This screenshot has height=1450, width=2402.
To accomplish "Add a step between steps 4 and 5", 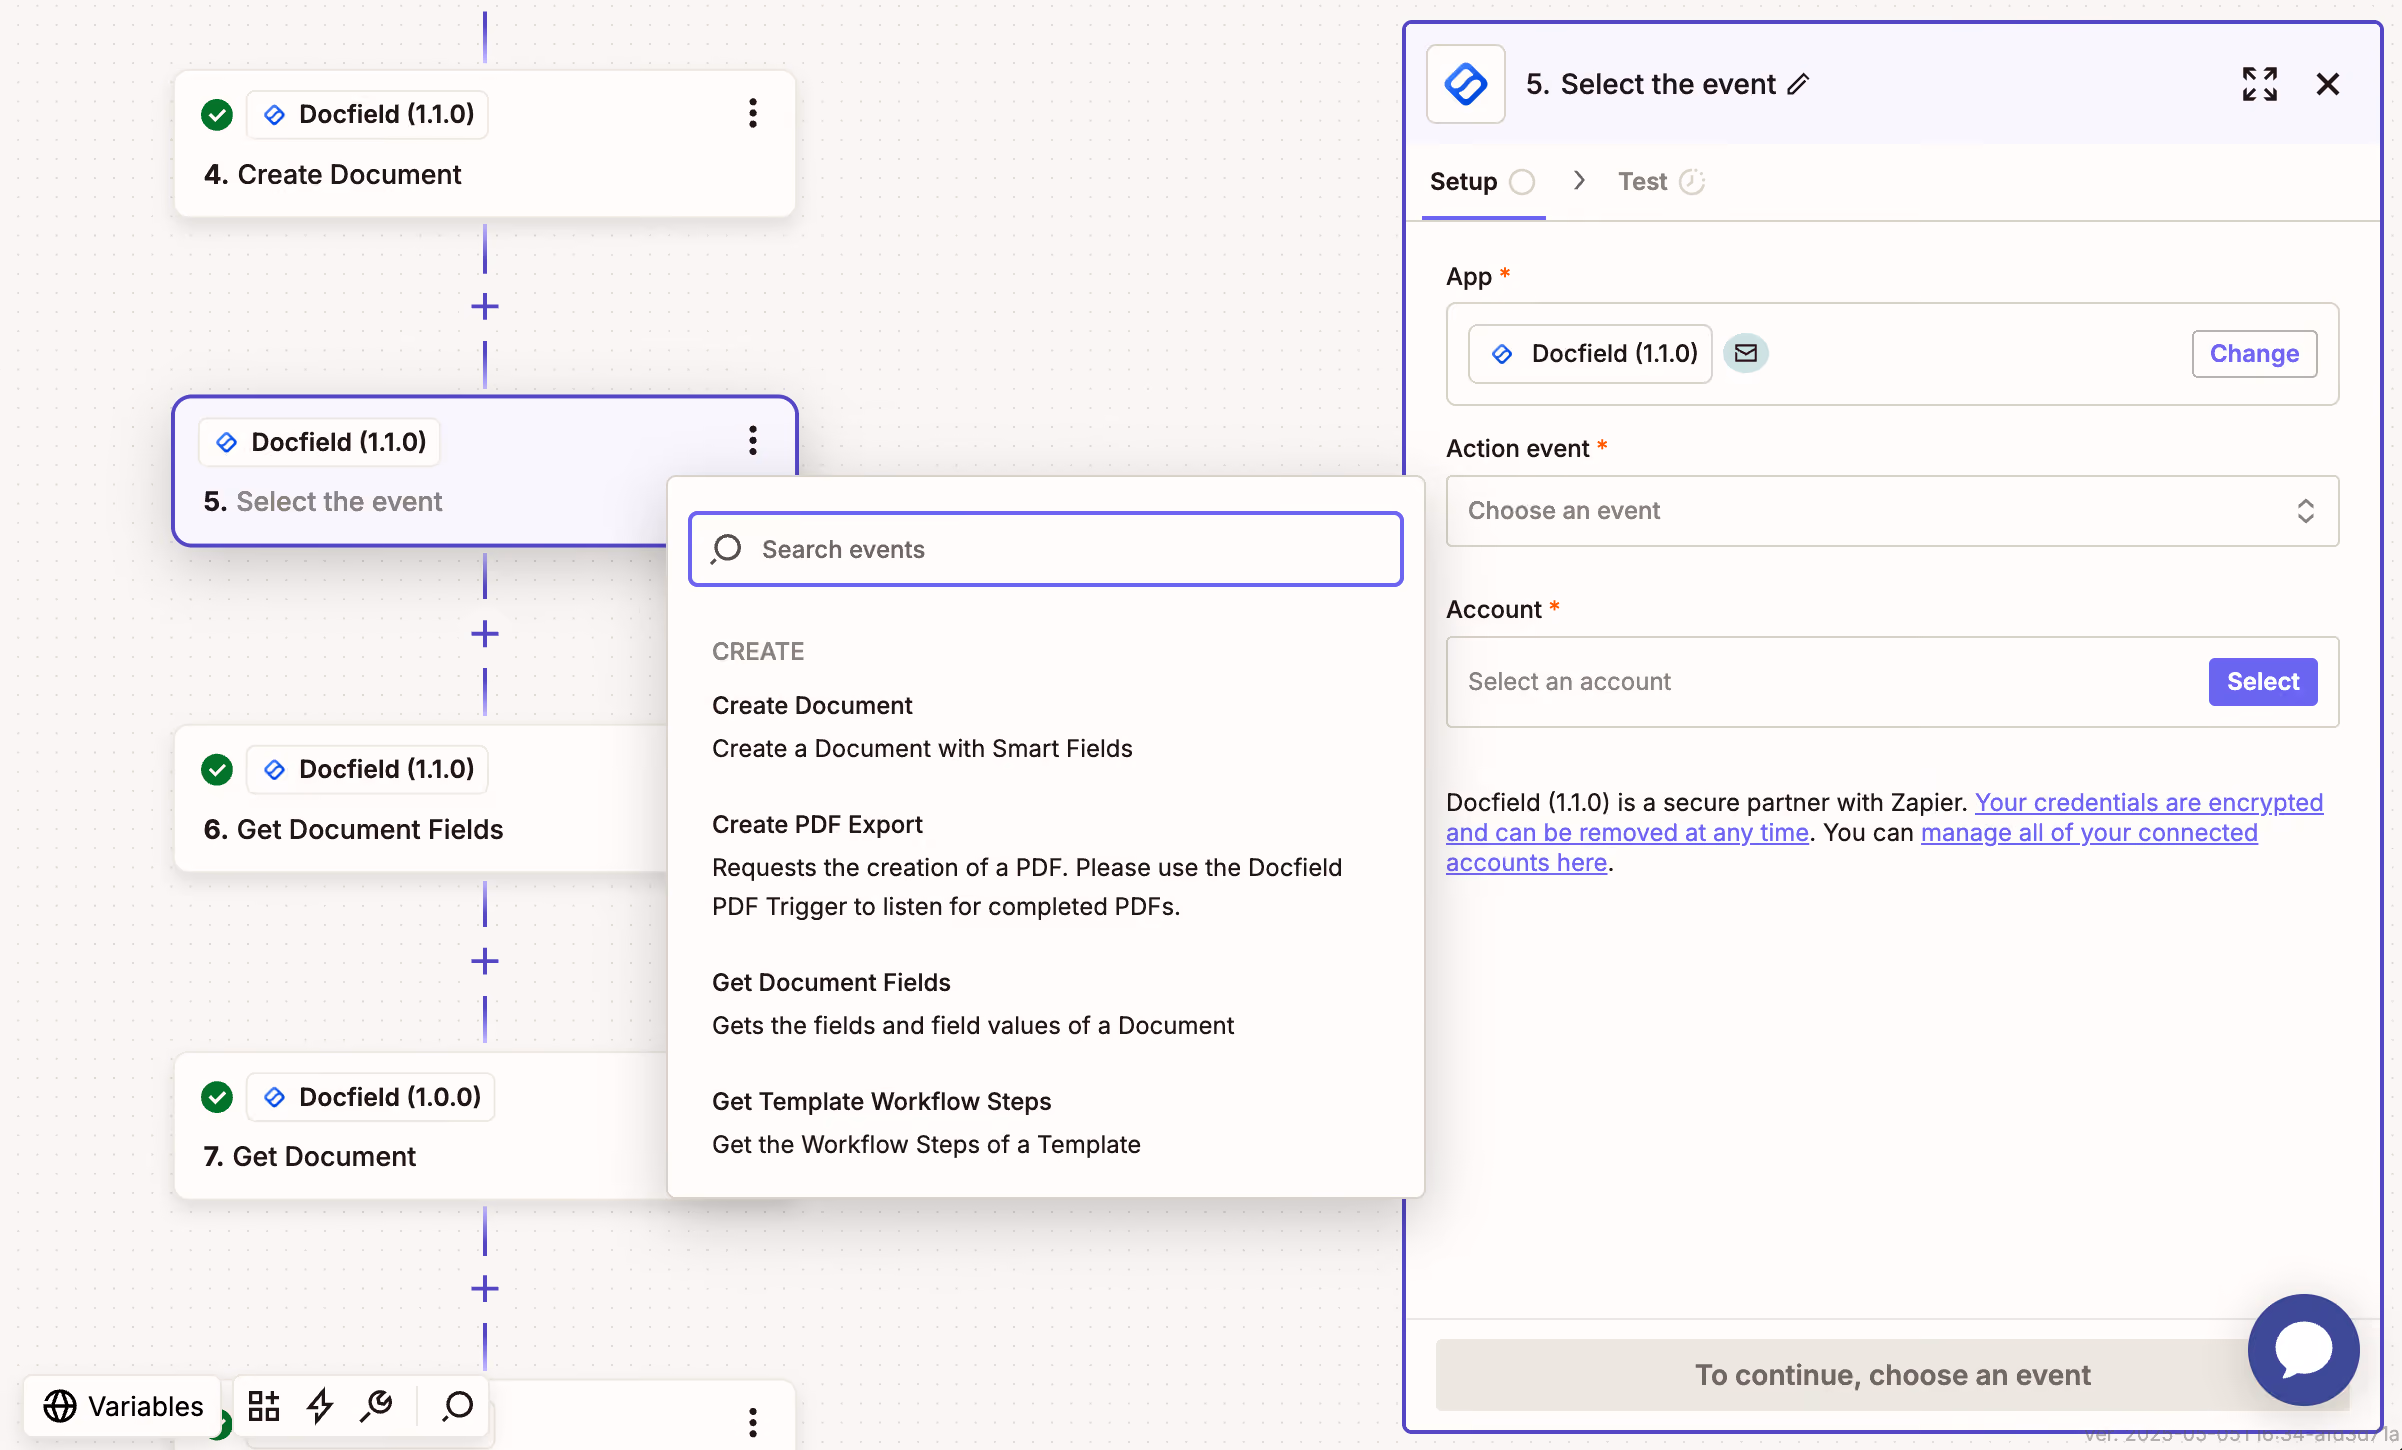I will click(485, 306).
